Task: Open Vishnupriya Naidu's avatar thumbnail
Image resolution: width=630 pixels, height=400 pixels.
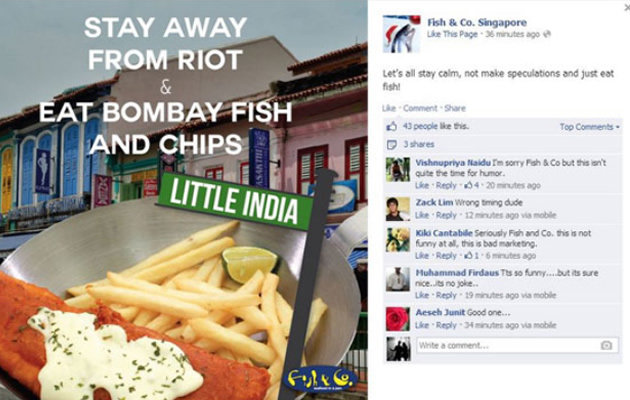Action: [398, 169]
